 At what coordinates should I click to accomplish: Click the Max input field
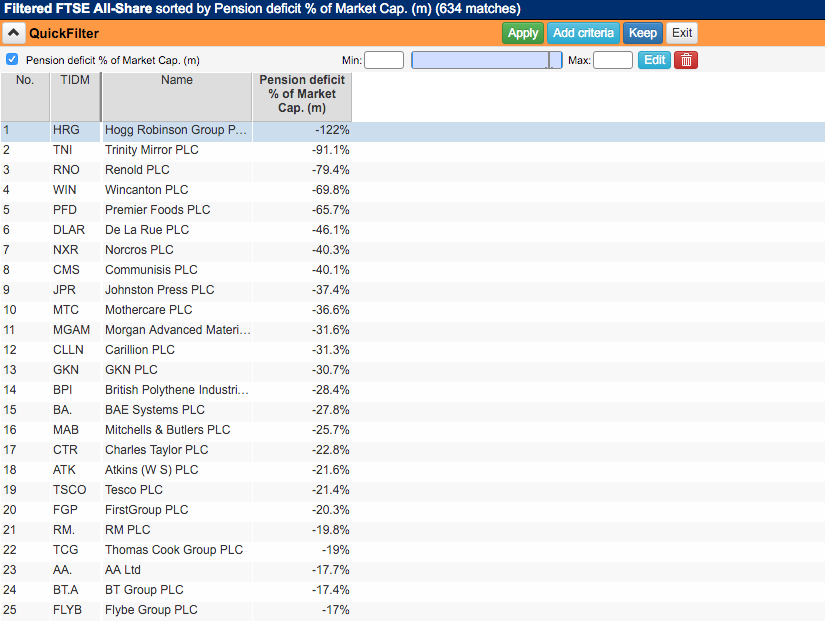coord(613,60)
